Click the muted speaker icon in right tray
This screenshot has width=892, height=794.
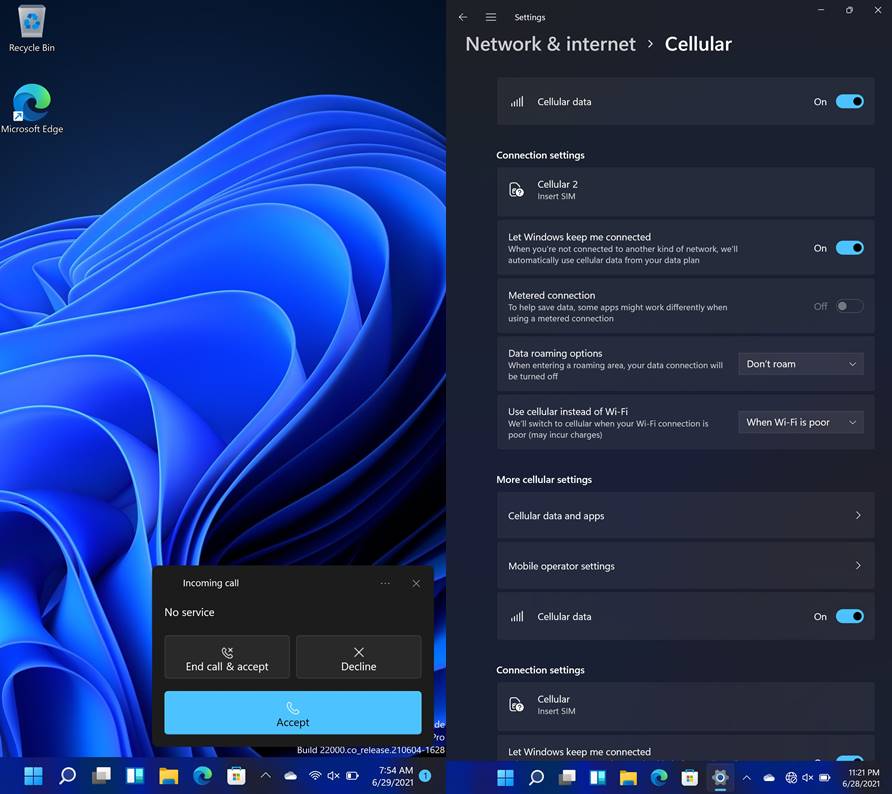click(808, 778)
